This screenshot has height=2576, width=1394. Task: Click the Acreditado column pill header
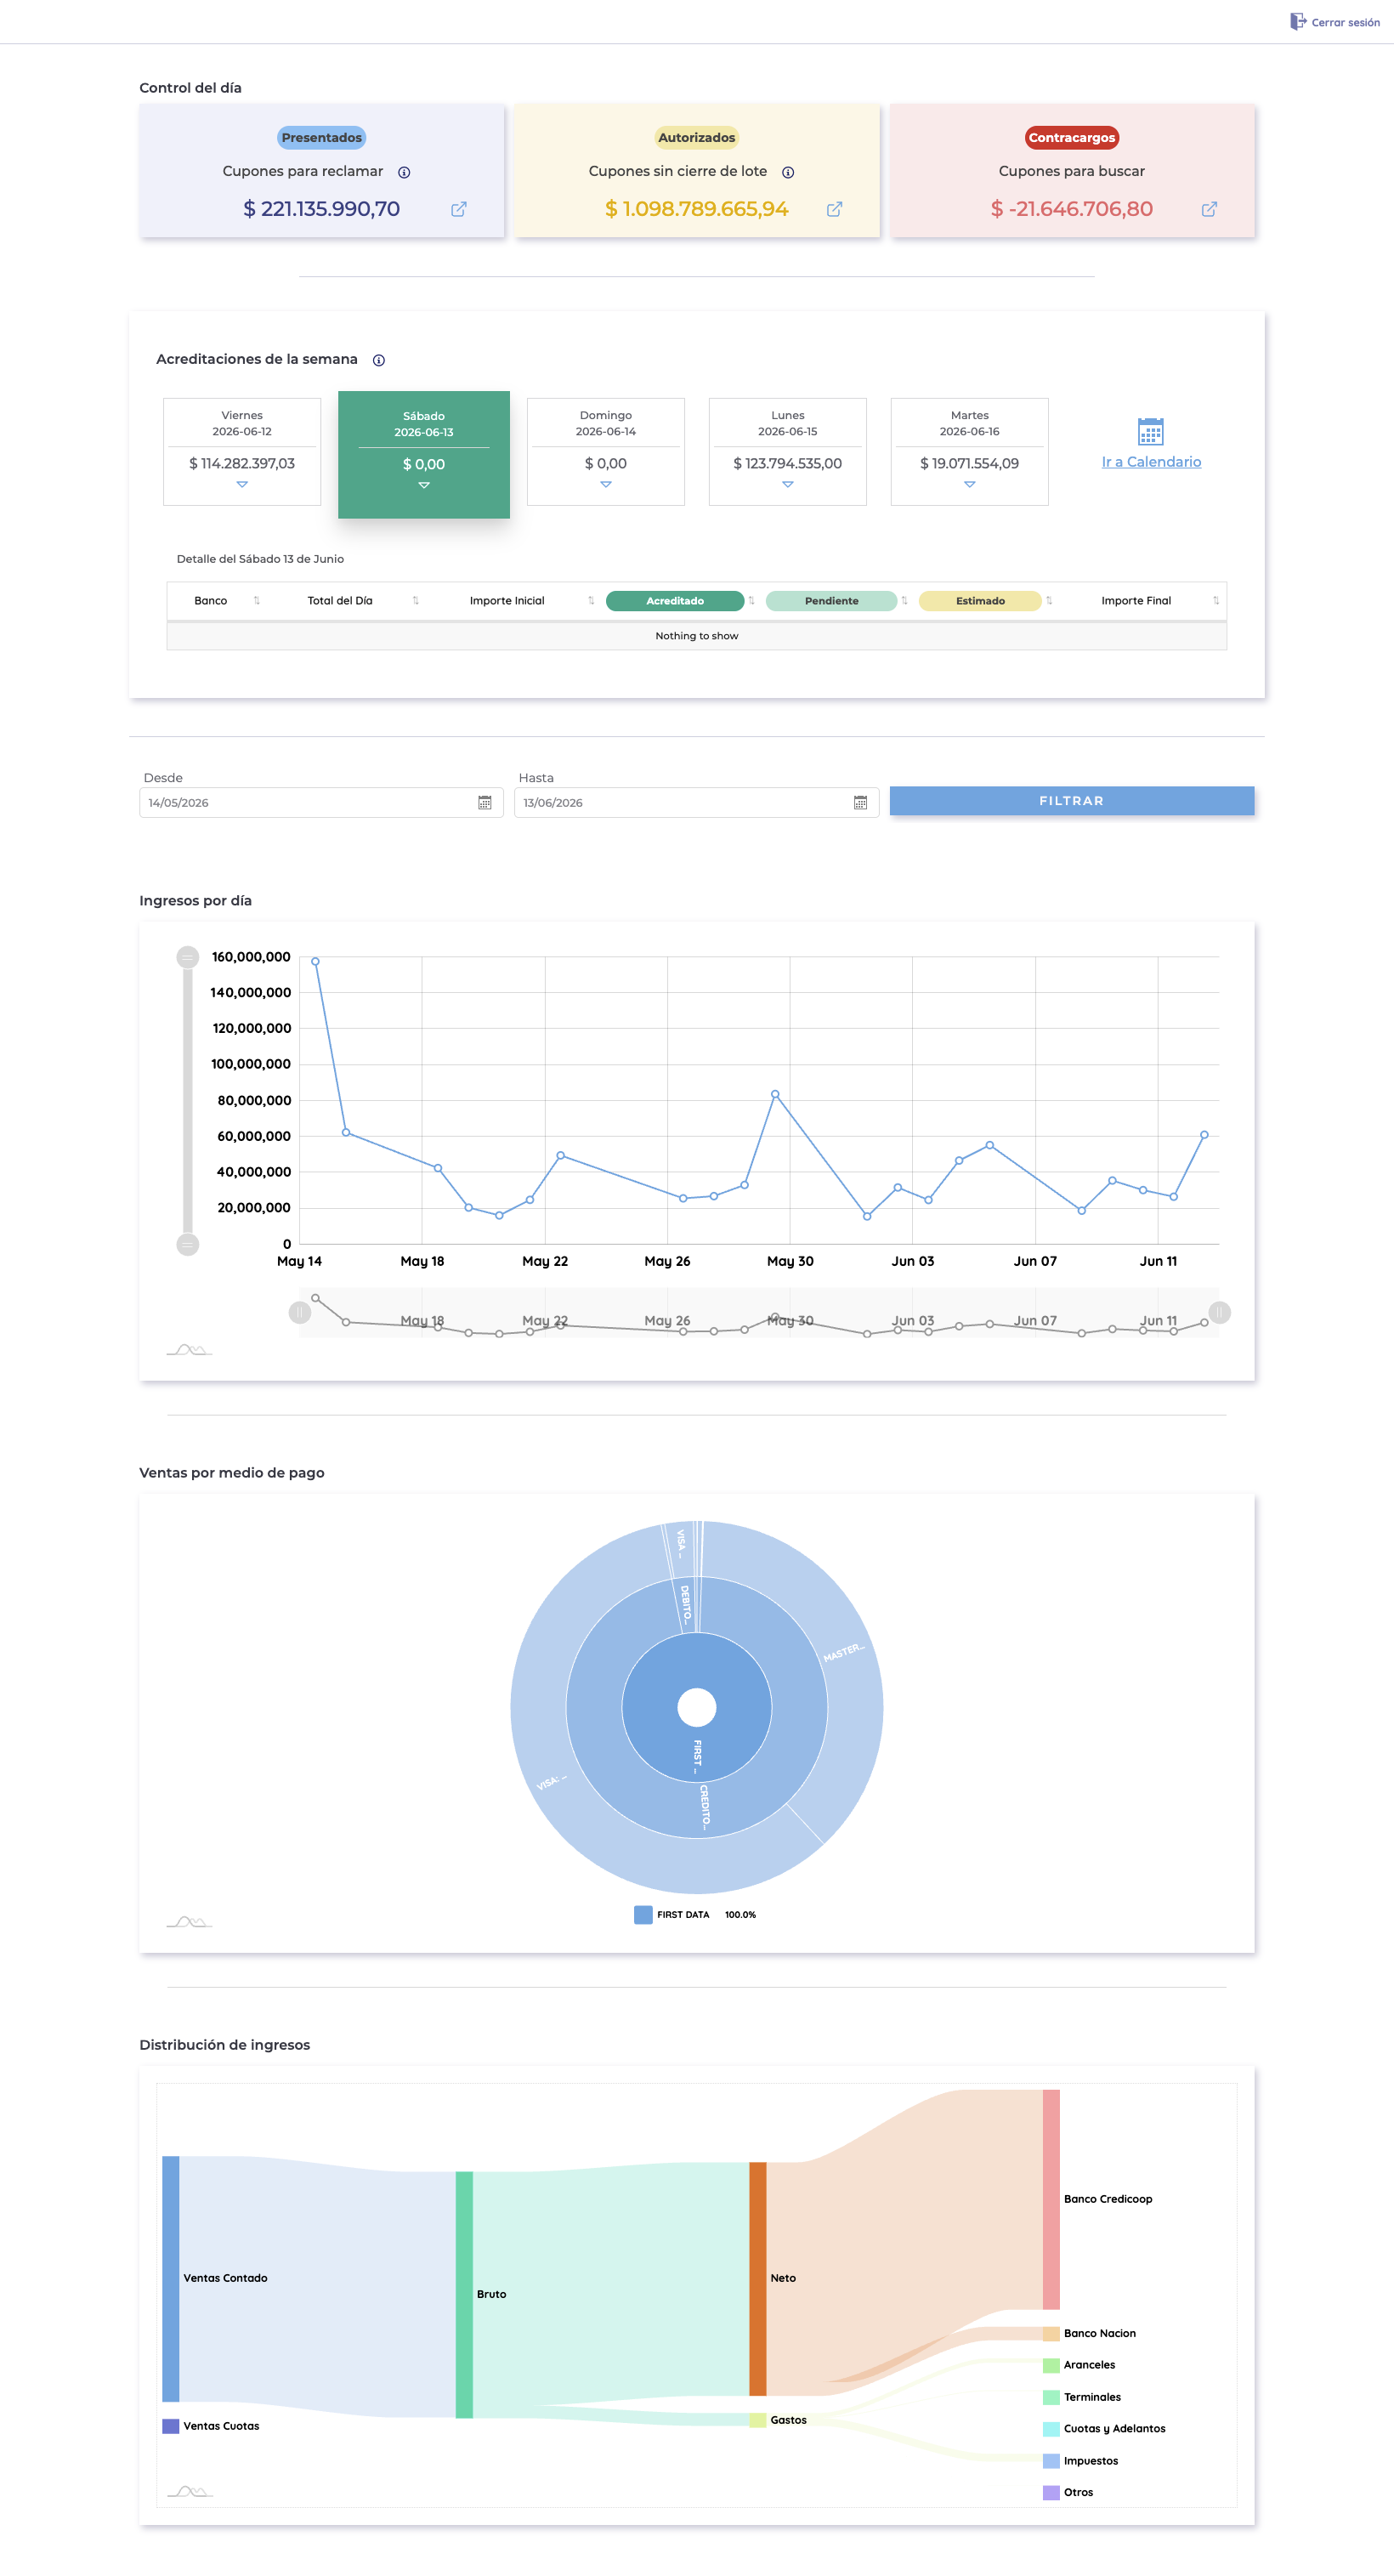[675, 601]
